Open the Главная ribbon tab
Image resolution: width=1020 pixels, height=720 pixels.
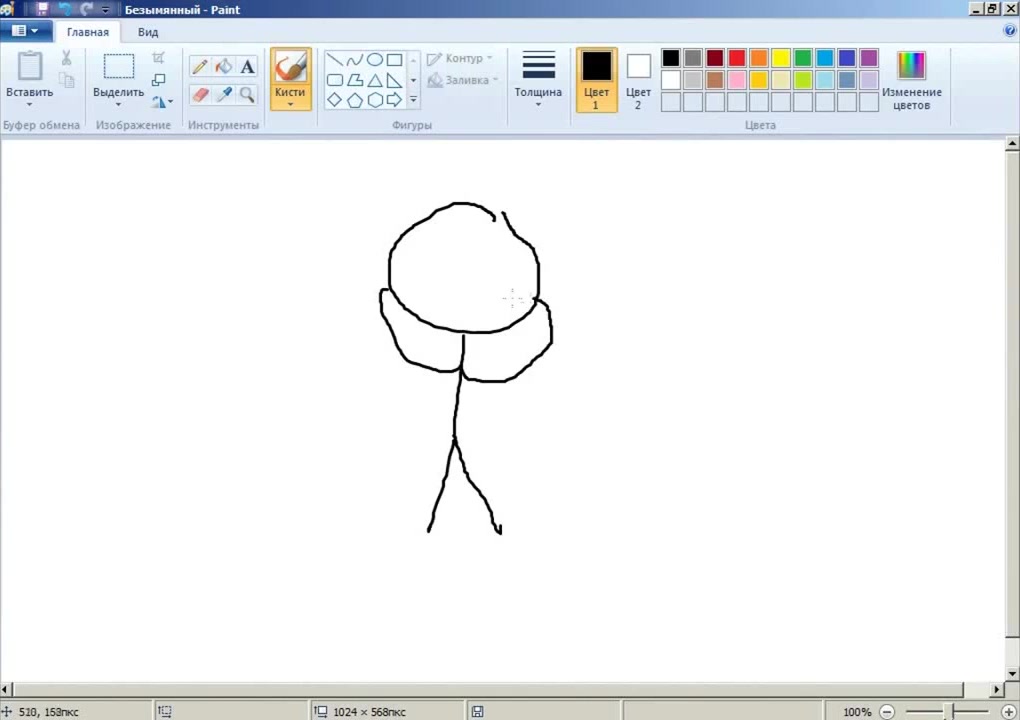88,32
